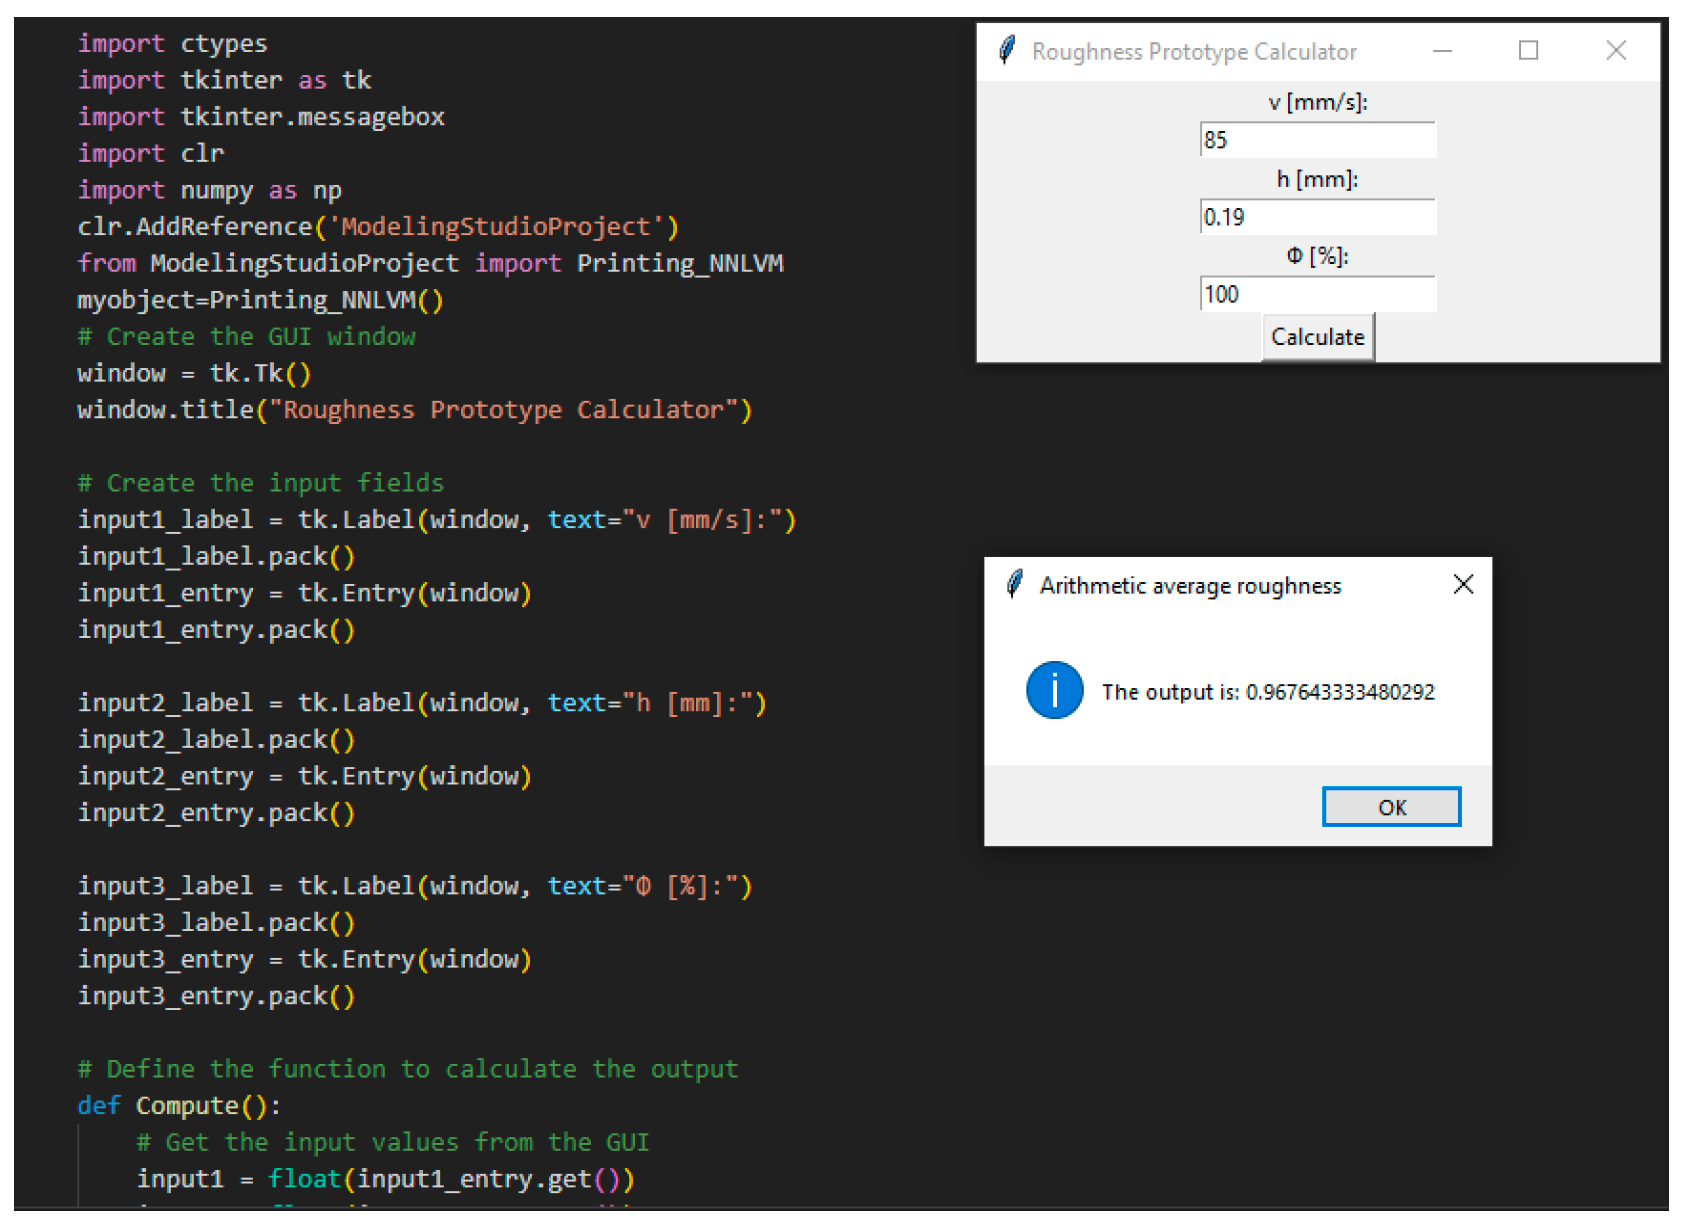
Task: Focus the Φ [%] field containing 100
Action: point(1317,294)
